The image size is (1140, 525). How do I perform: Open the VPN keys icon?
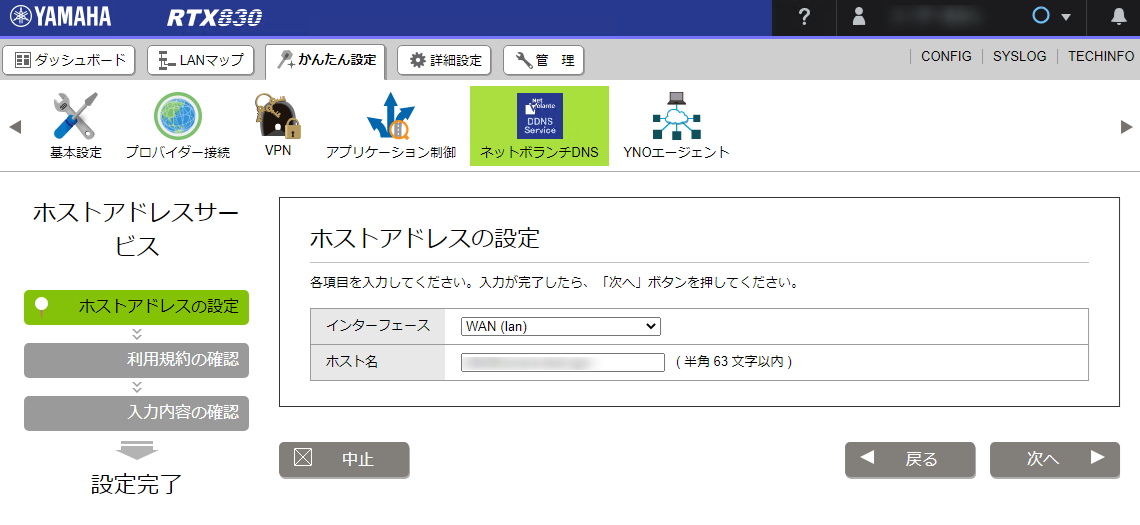click(277, 116)
